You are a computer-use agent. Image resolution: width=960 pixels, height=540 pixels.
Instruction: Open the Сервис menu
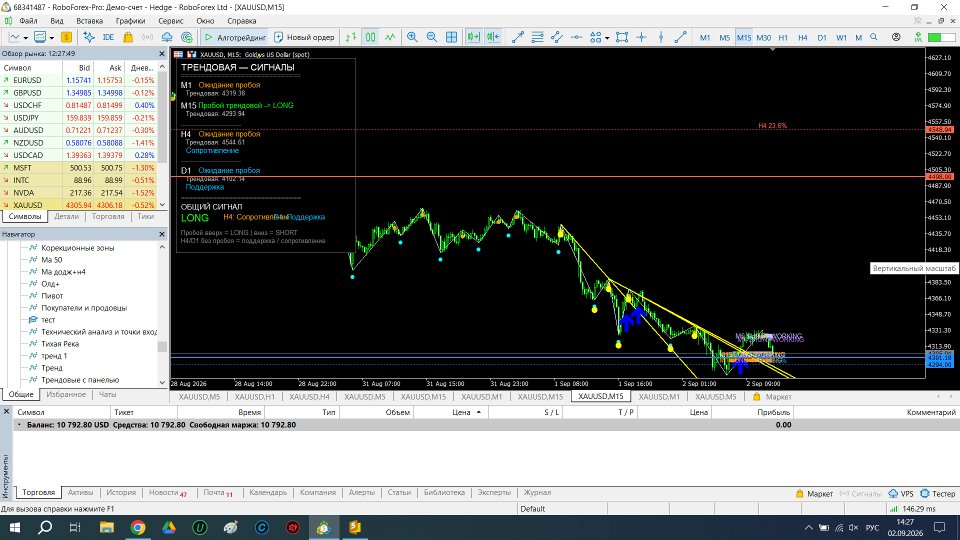pyautogui.click(x=171, y=21)
